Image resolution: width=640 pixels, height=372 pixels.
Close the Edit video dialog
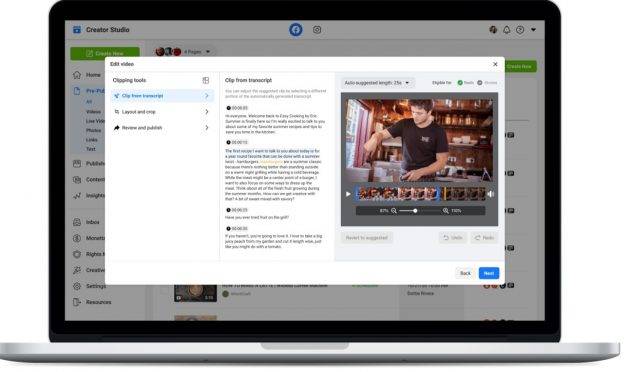click(495, 65)
